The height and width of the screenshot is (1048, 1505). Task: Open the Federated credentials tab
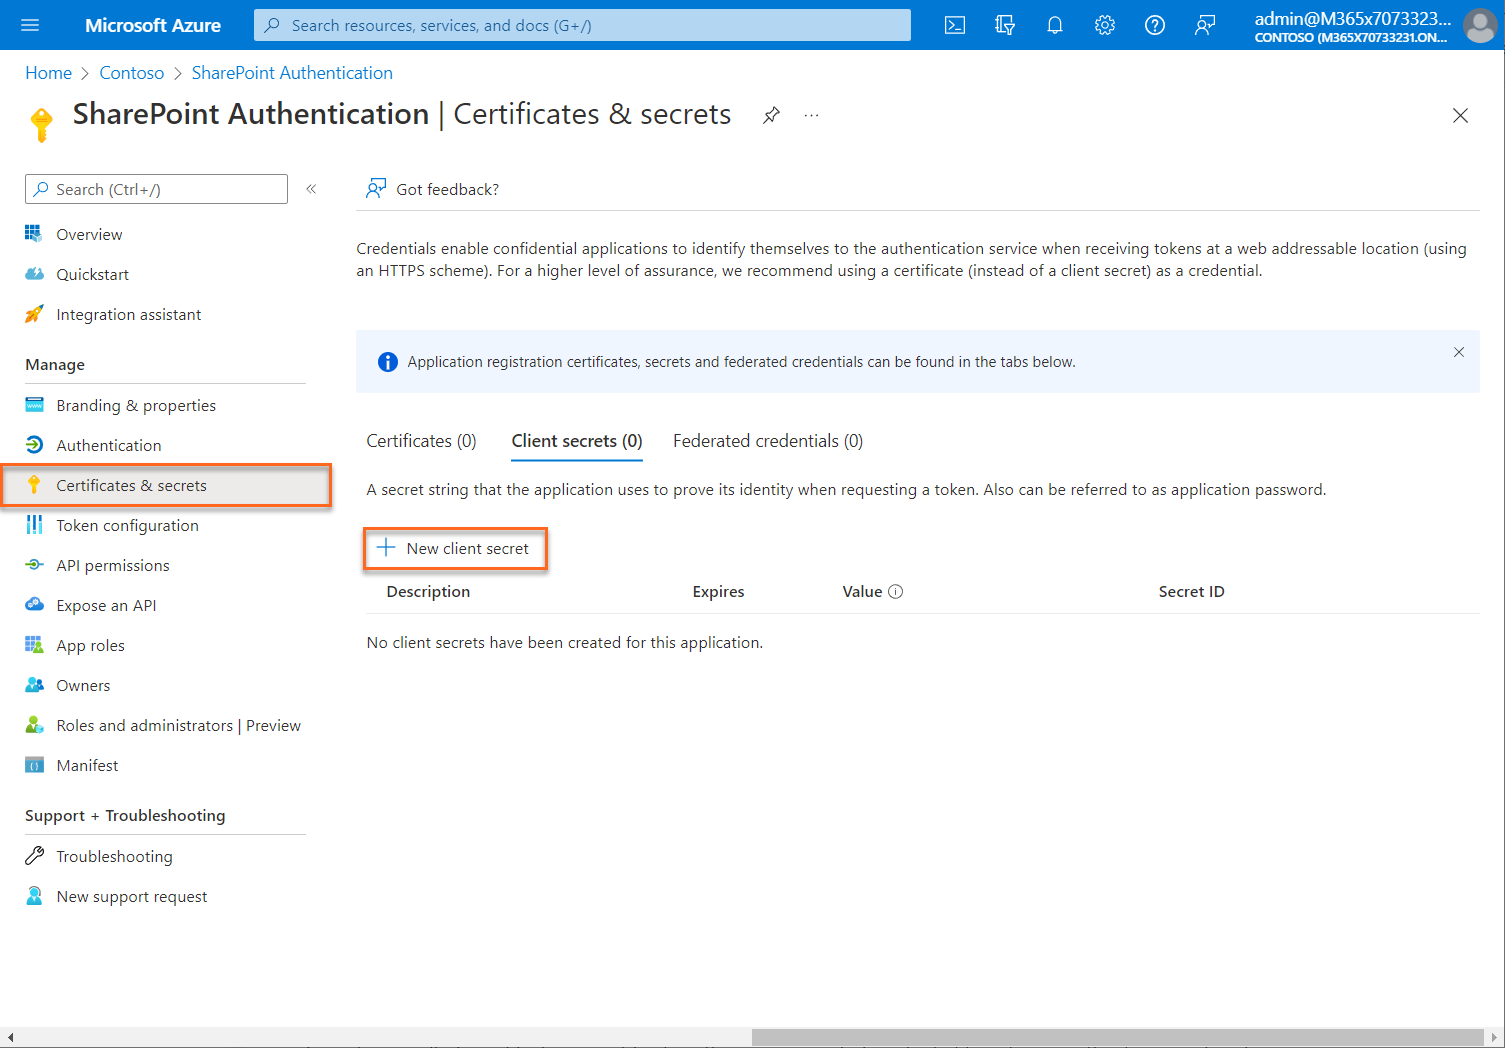coord(766,440)
